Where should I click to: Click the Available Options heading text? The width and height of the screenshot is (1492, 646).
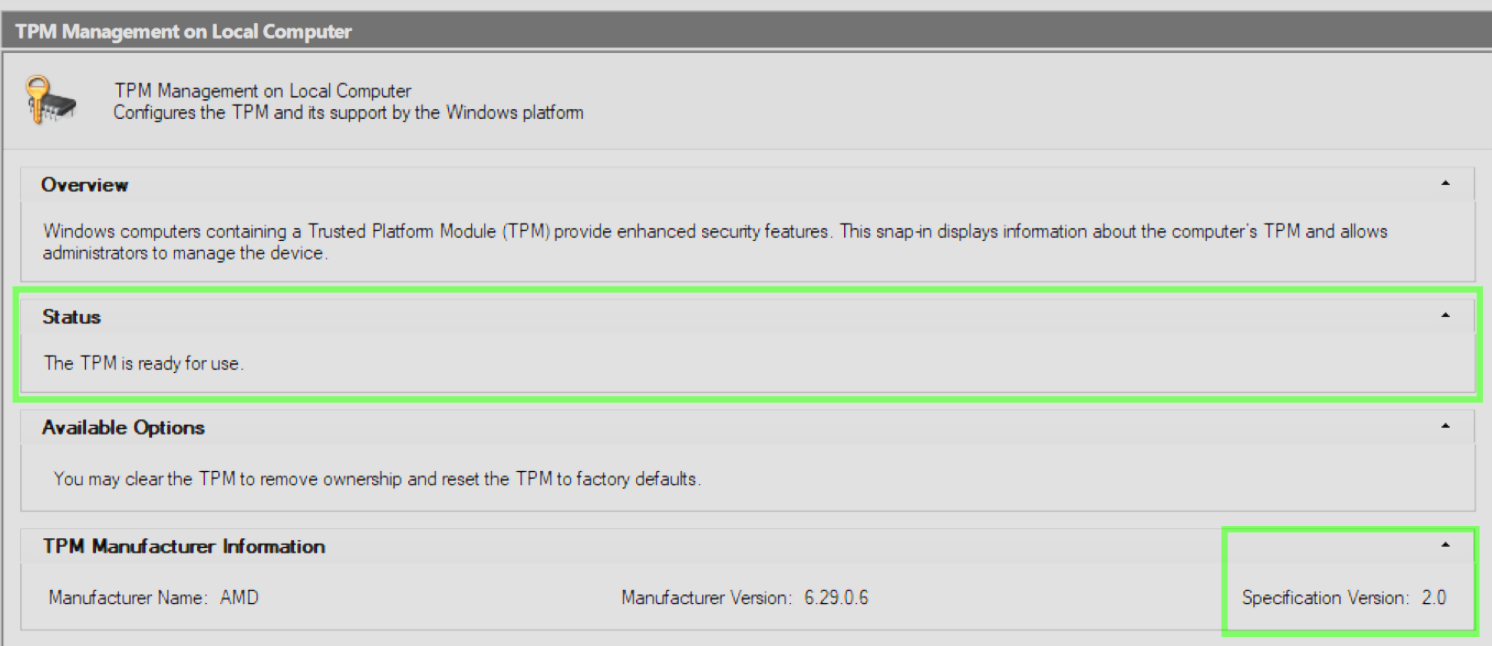click(123, 428)
